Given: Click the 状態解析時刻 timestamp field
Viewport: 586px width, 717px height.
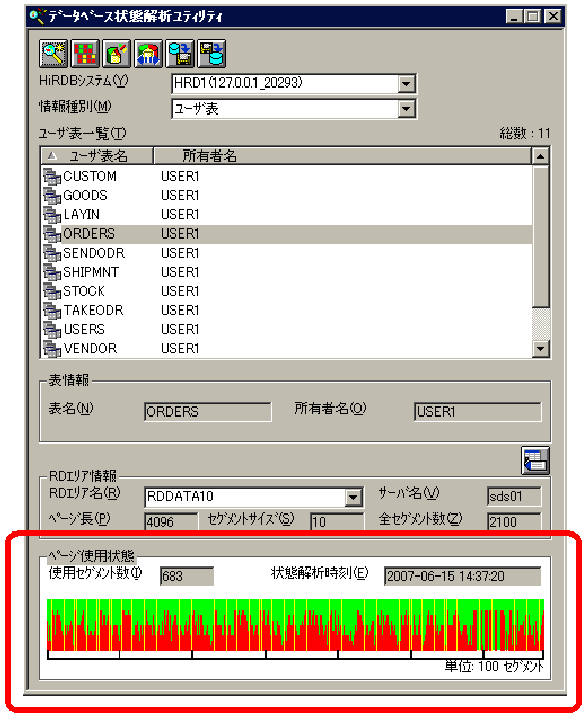Looking at the screenshot, I should (x=463, y=576).
